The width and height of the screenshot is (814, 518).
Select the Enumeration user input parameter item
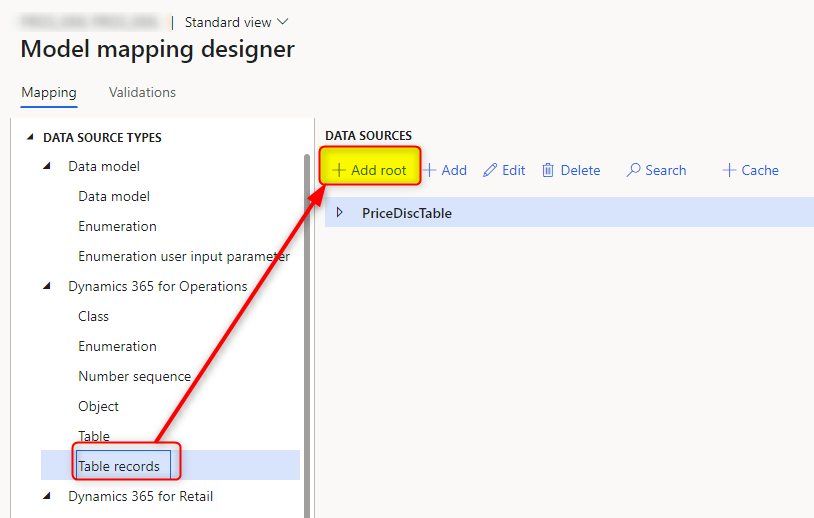[184, 256]
